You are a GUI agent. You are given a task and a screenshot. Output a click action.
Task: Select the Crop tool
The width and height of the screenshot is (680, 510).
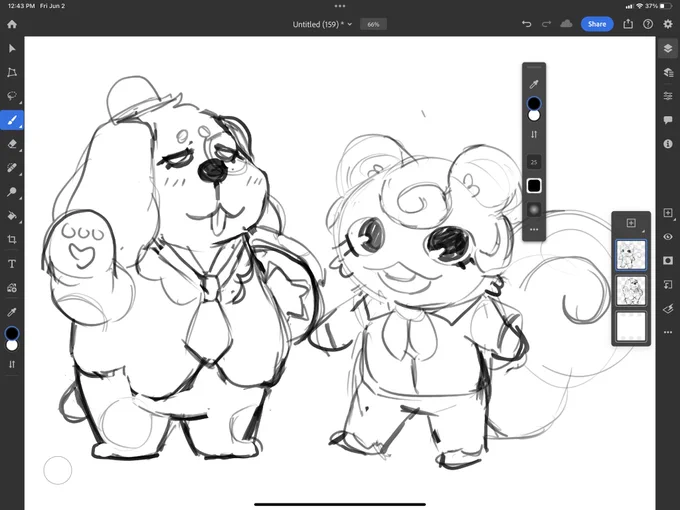(12, 239)
